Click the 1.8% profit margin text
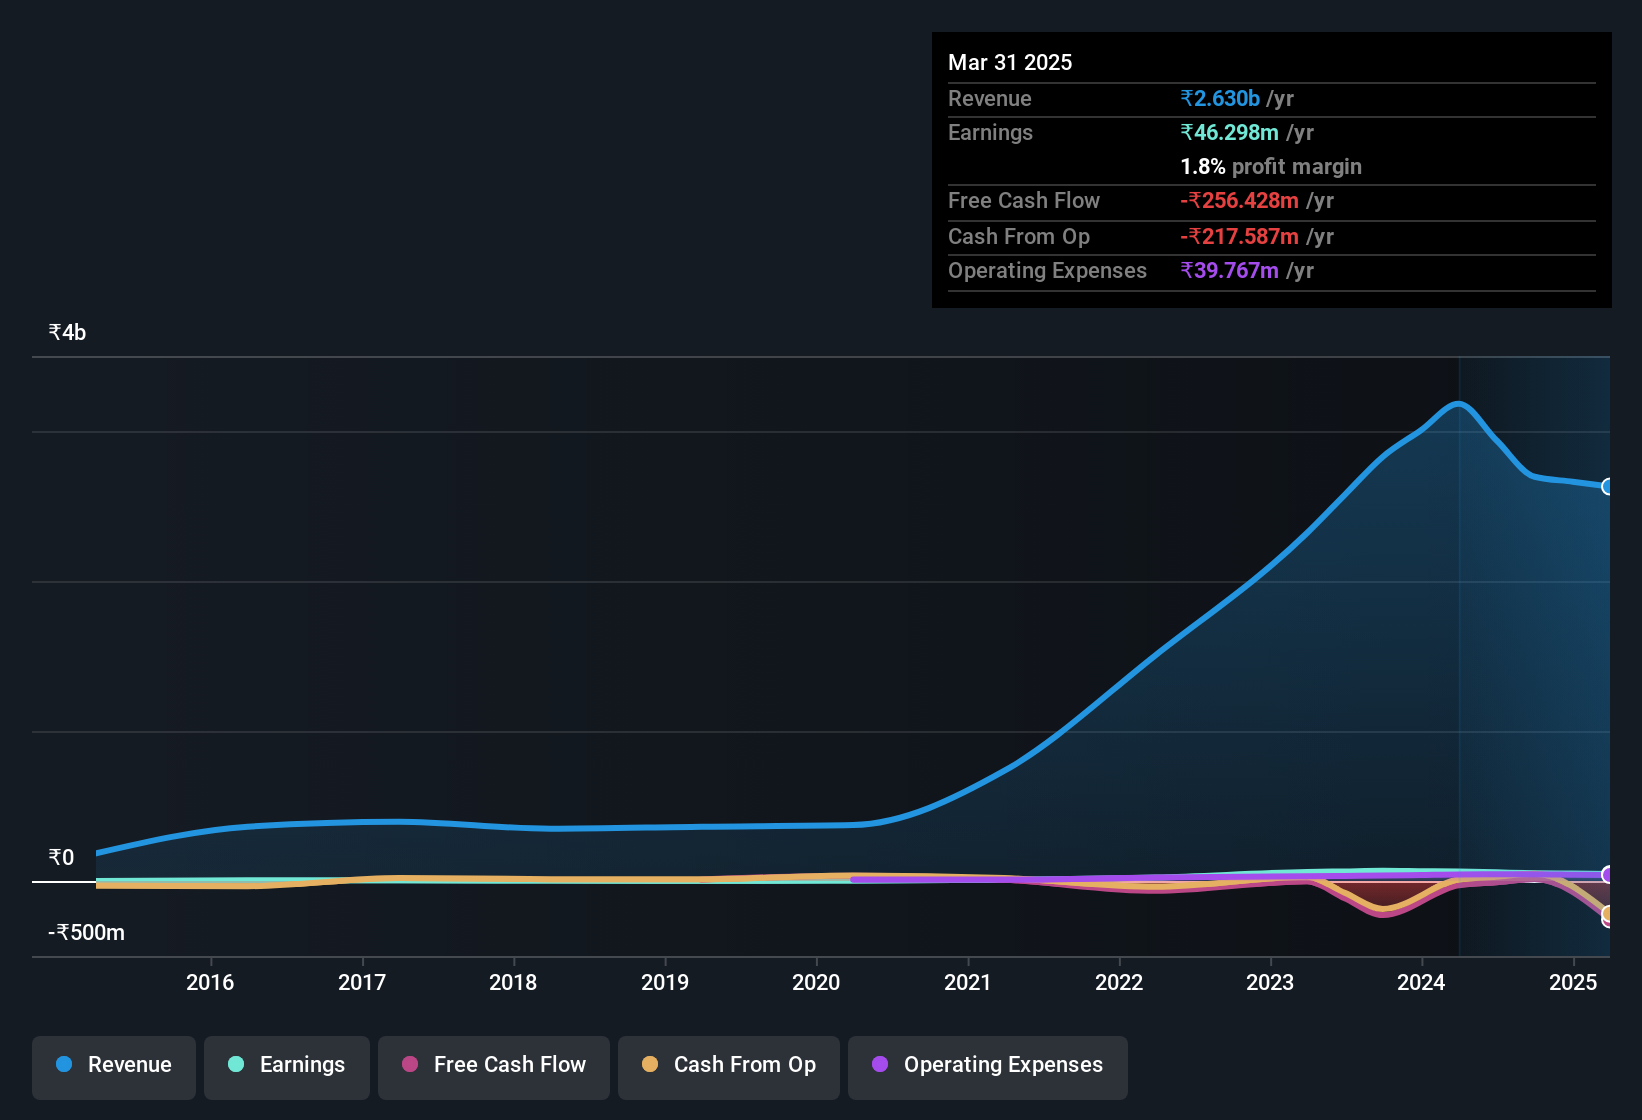1642x1120 pixels. 1271,166
